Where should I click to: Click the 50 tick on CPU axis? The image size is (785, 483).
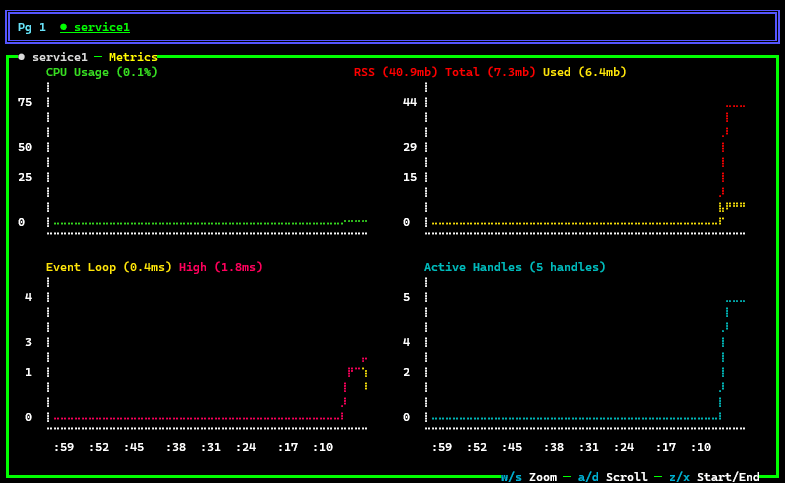(25, 147)
